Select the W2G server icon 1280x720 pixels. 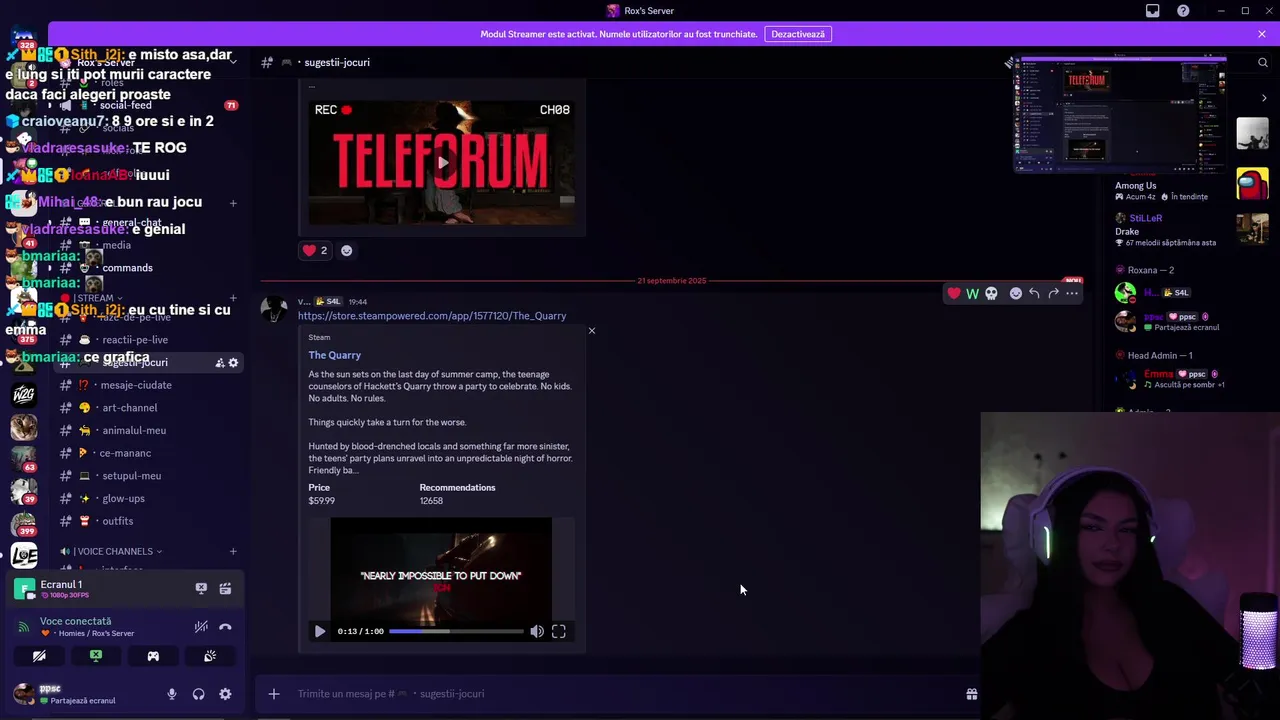(x=24, y=395)
